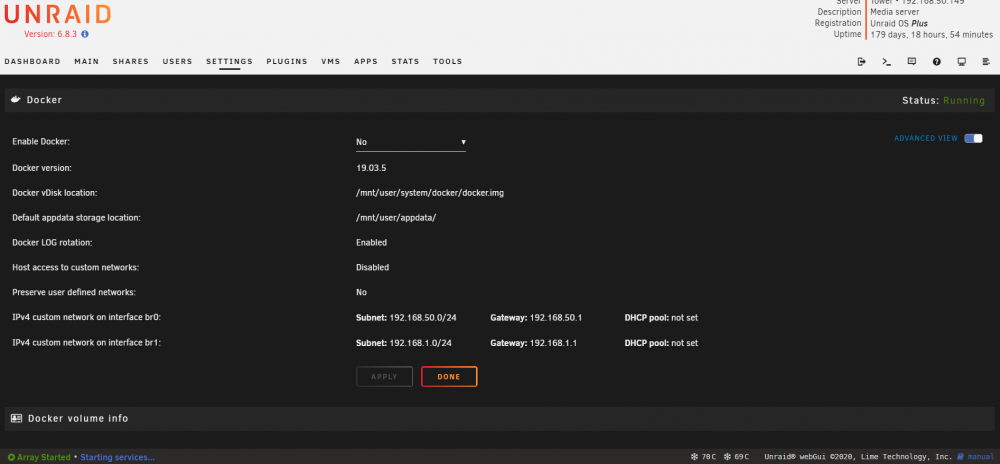Open the Main menu tab

pyautogui.click(x=87, y=62)
